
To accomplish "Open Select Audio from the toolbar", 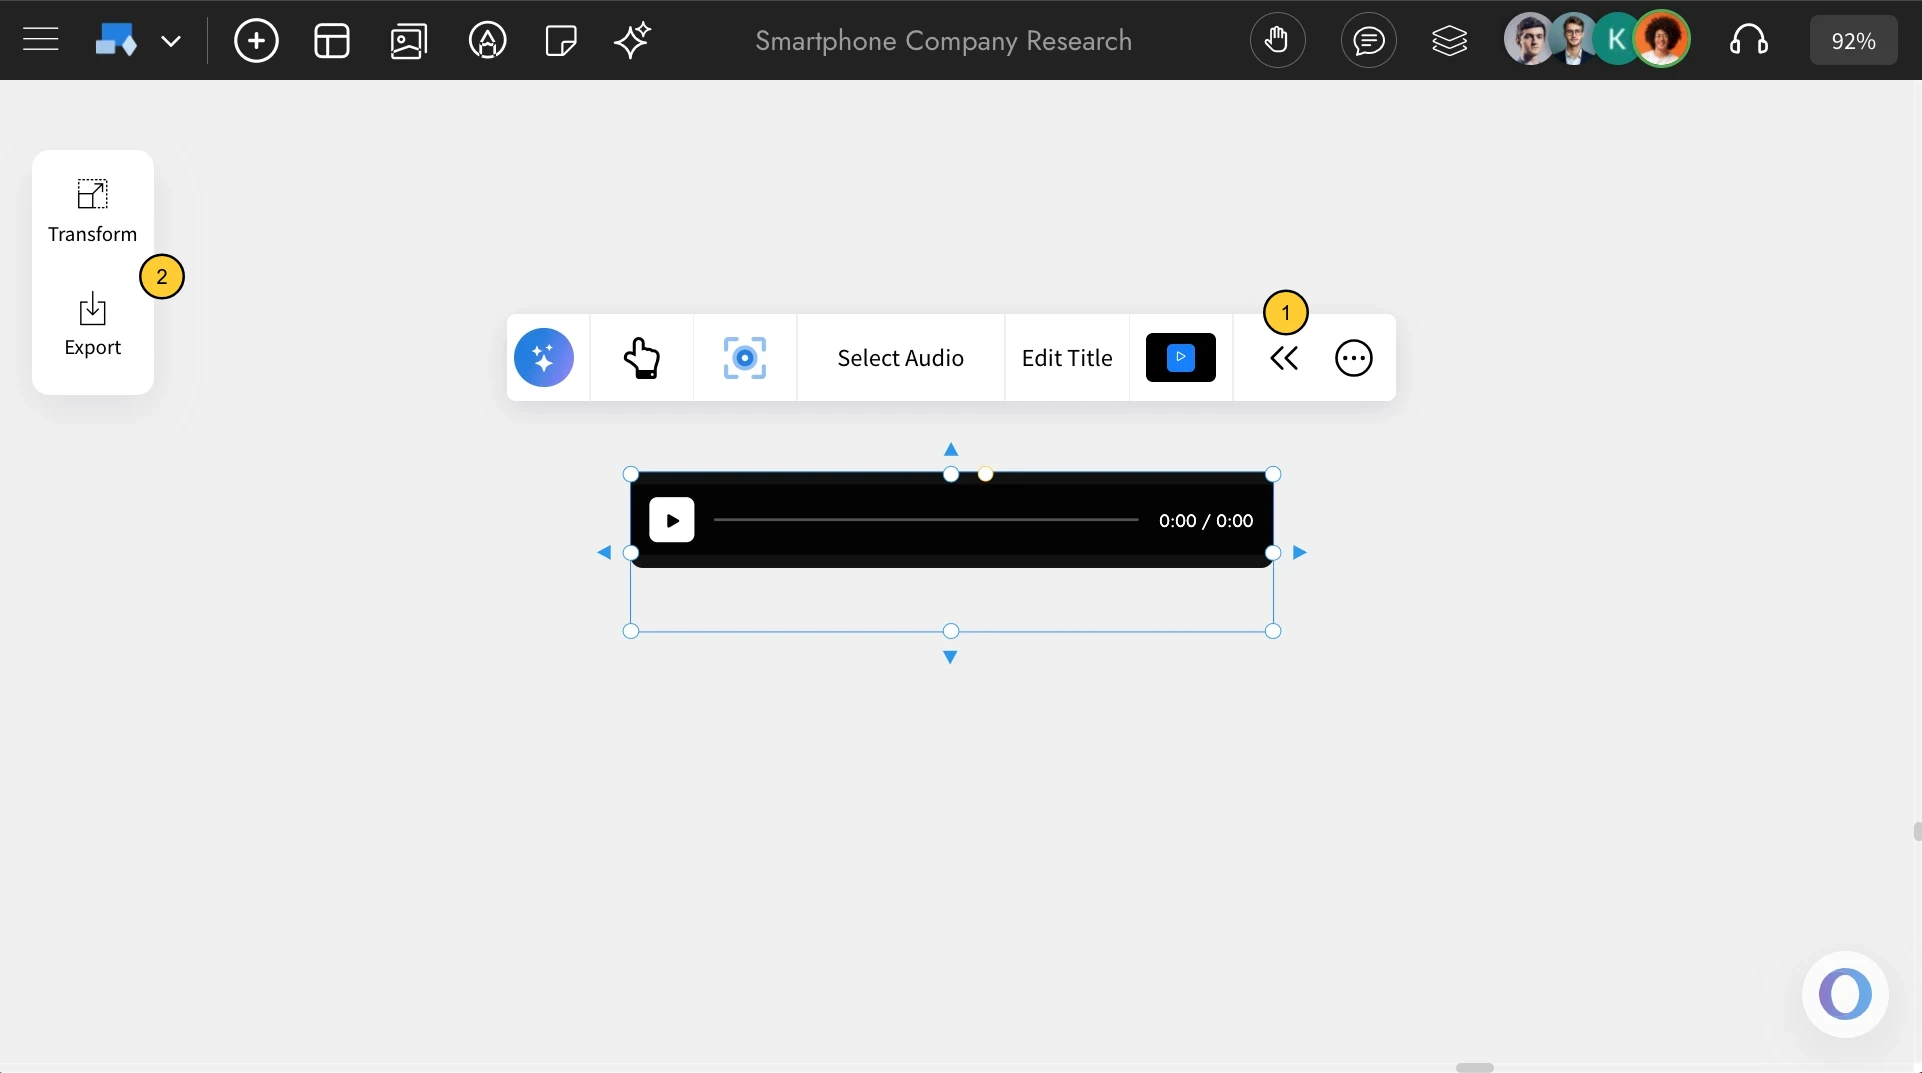I will [899, 357].
